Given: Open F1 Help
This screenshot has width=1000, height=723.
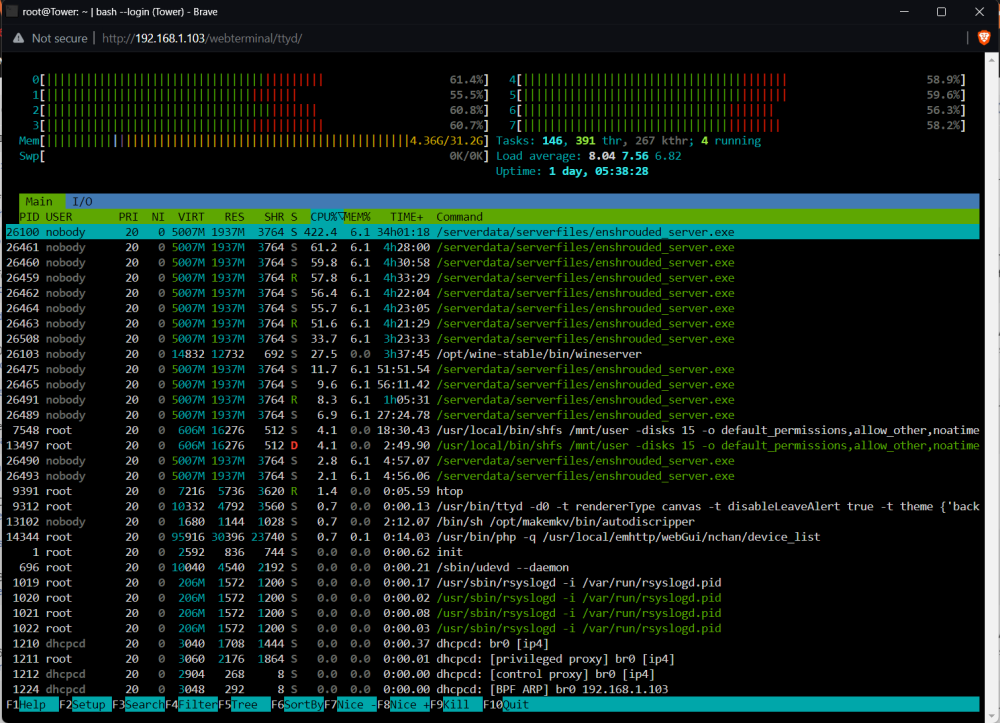Looking at the screenshot, I should click(33, 705).
